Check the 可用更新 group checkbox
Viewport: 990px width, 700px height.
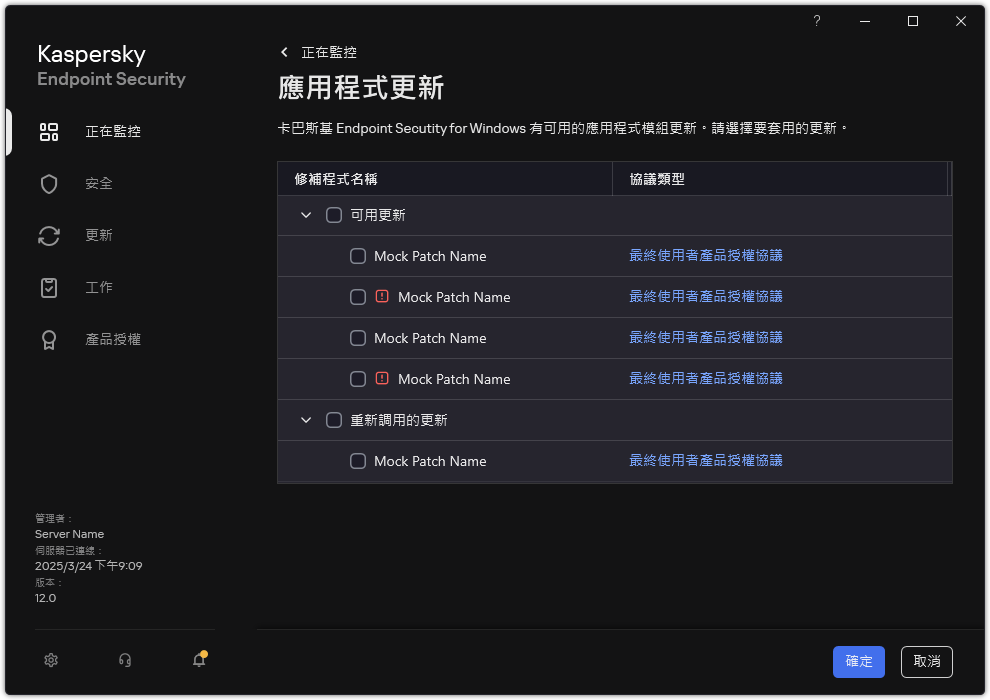tap(334, 214)
